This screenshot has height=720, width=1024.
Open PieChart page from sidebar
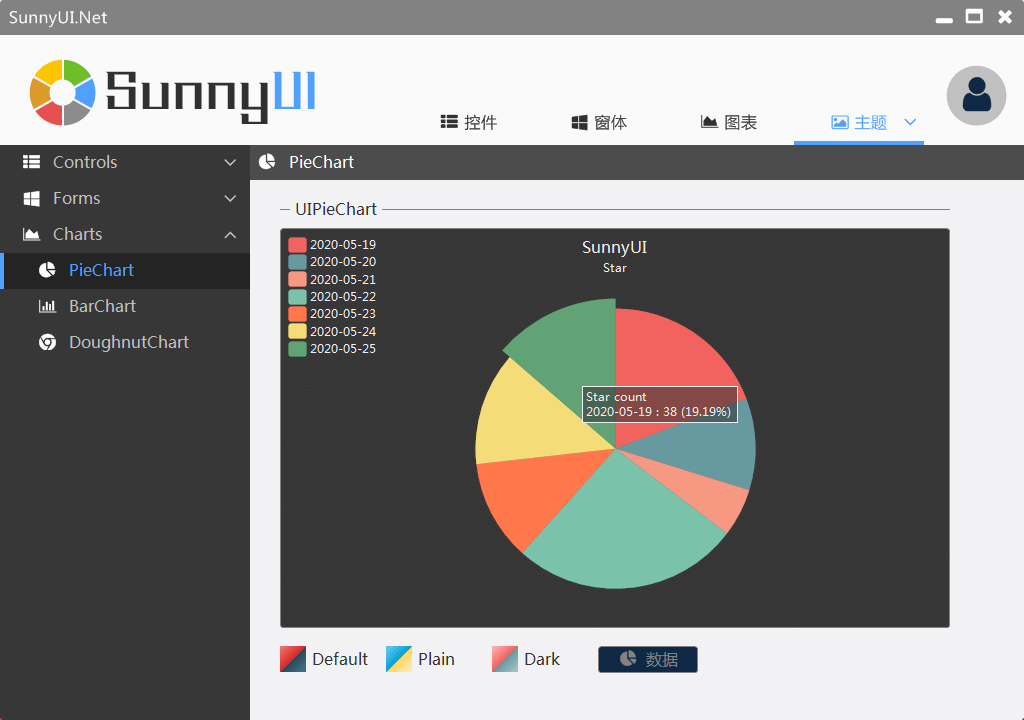[125, 270]
